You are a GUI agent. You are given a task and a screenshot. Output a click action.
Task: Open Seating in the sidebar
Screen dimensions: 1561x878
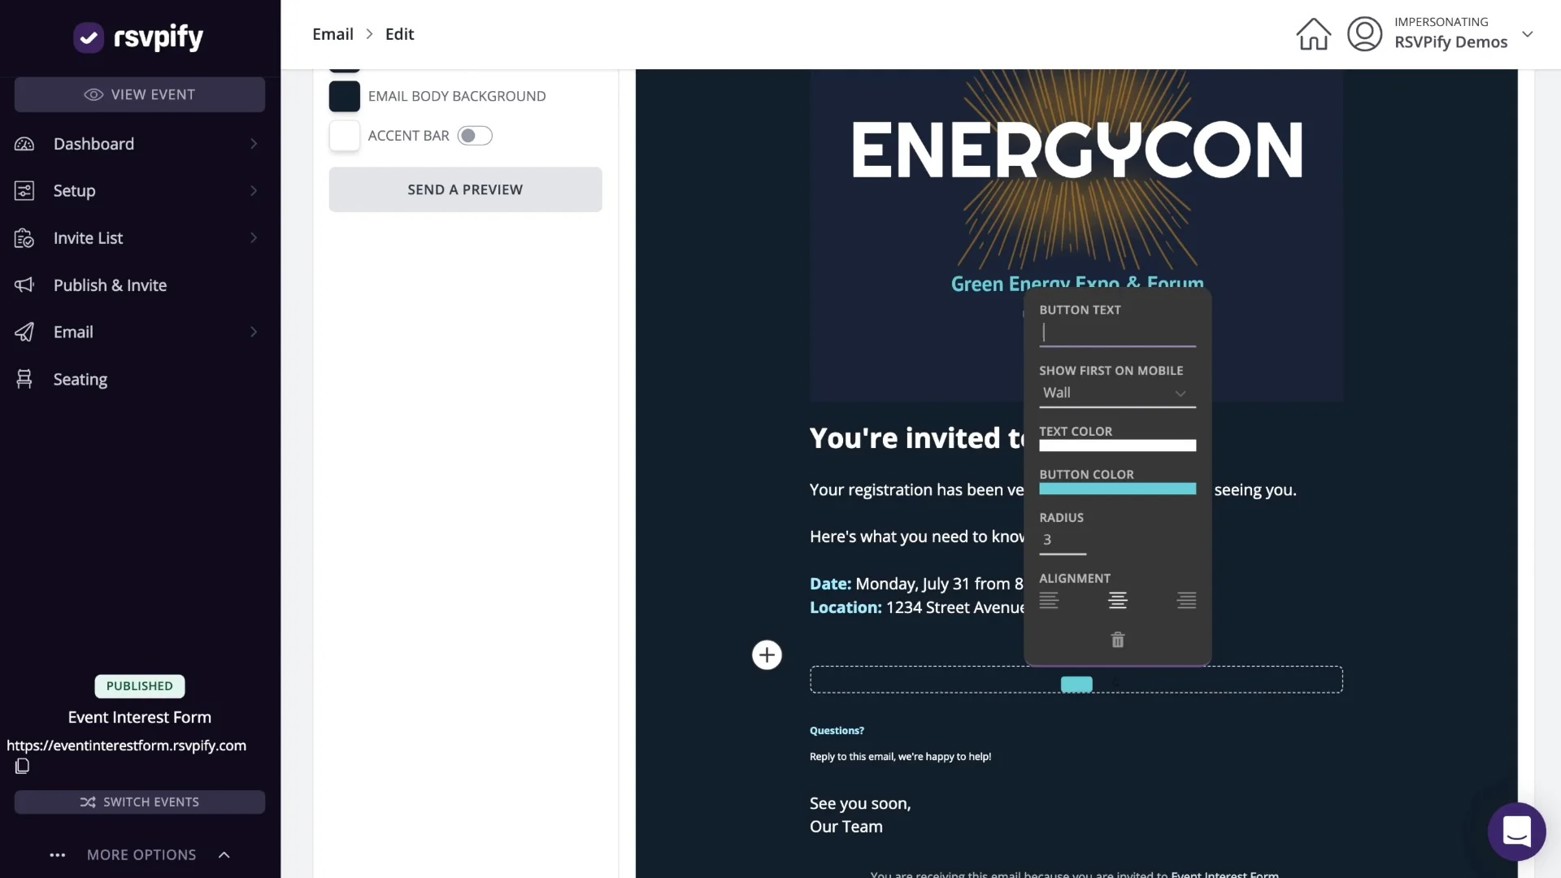pos(80,379)
